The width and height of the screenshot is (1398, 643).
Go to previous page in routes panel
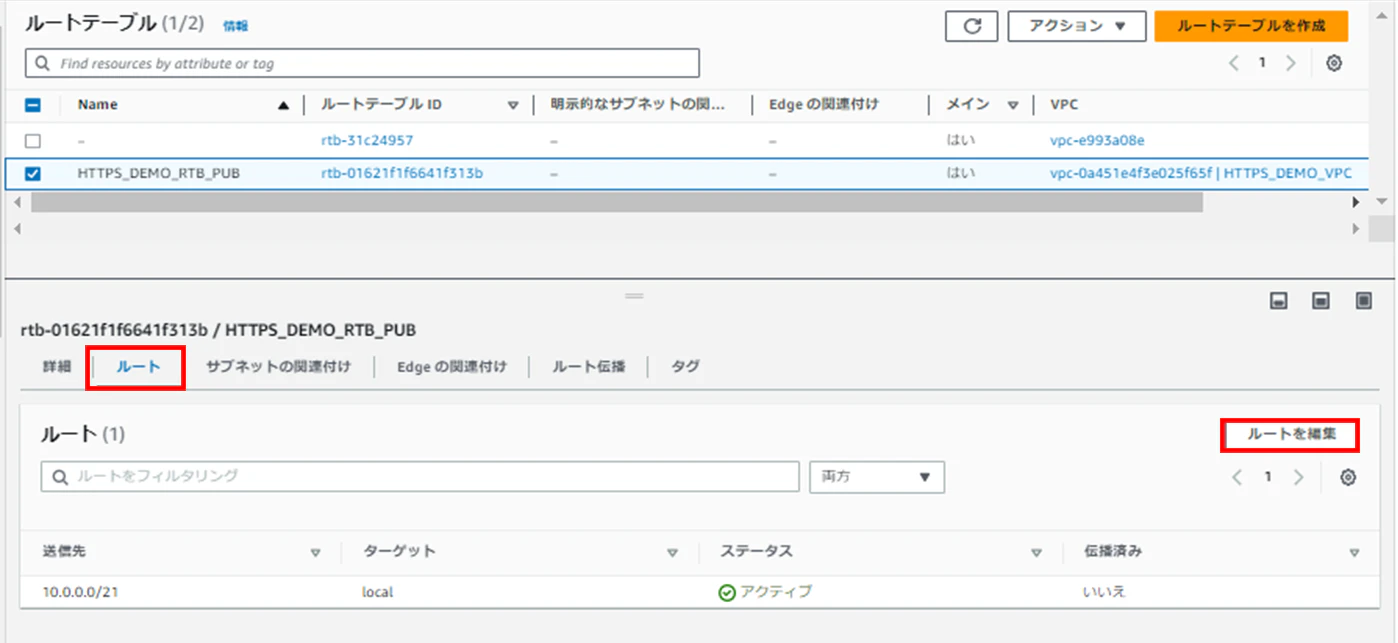pyautogui.click(x=1237, y=477)
